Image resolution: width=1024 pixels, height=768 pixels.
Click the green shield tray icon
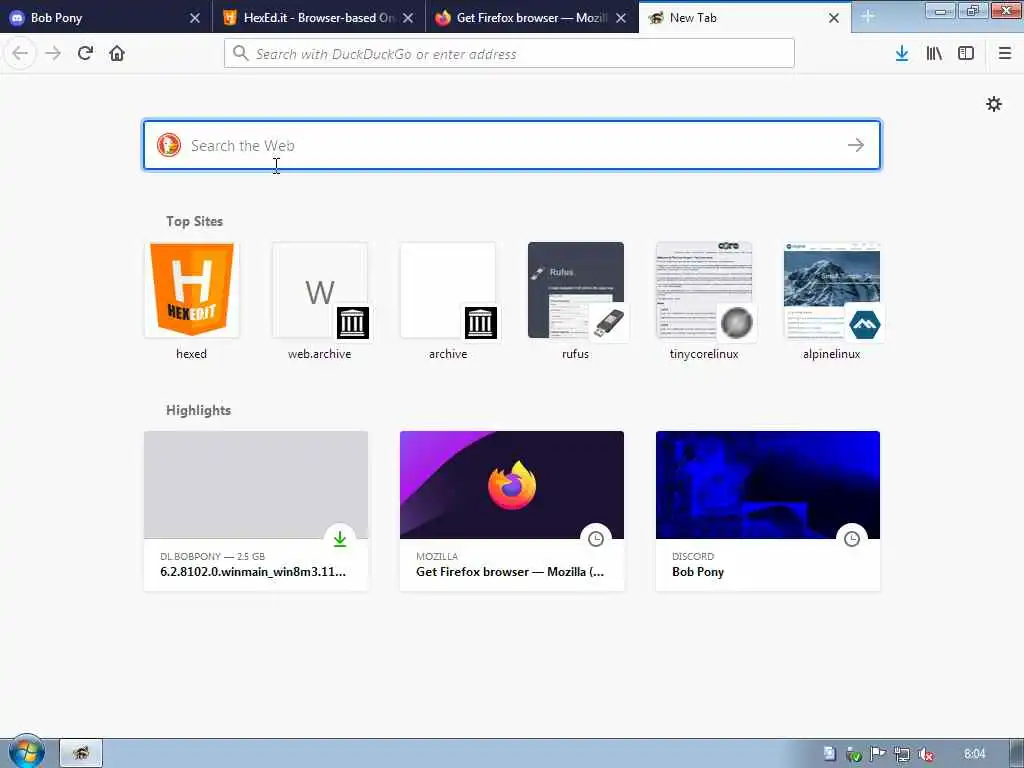854,754
